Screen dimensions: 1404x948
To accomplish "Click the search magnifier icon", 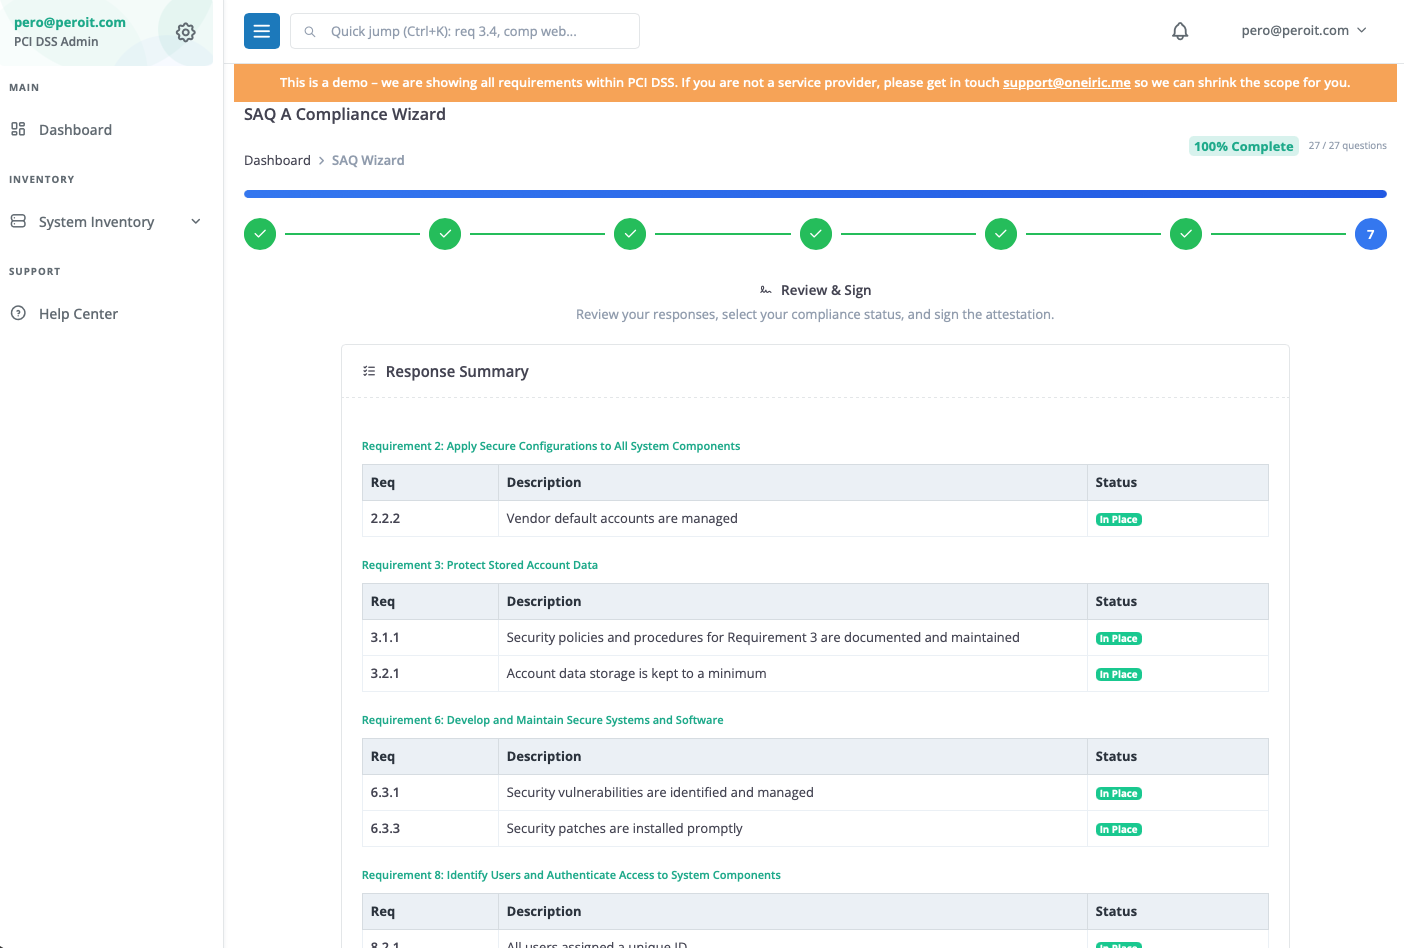I will (x=310, y=31).
